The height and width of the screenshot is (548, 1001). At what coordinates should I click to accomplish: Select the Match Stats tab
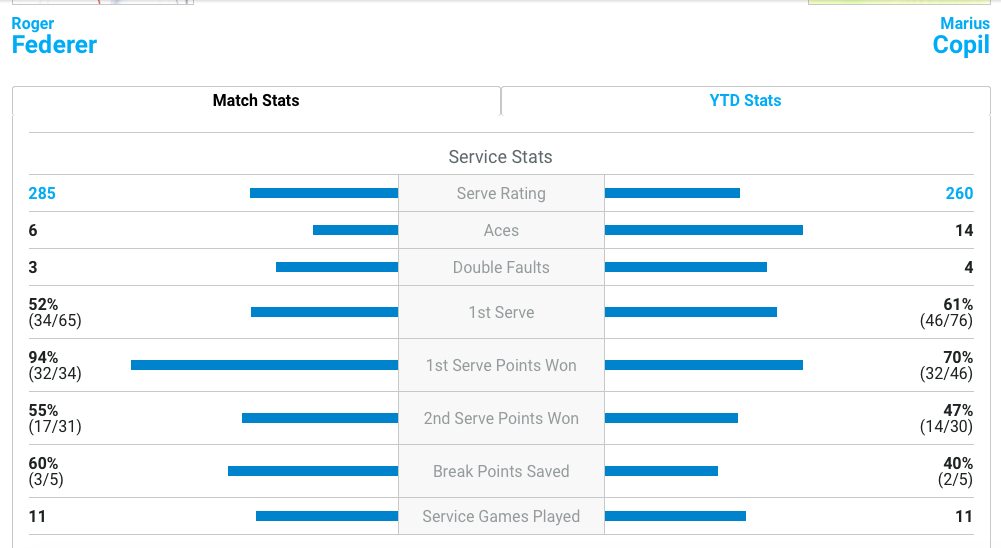point(256,100)
